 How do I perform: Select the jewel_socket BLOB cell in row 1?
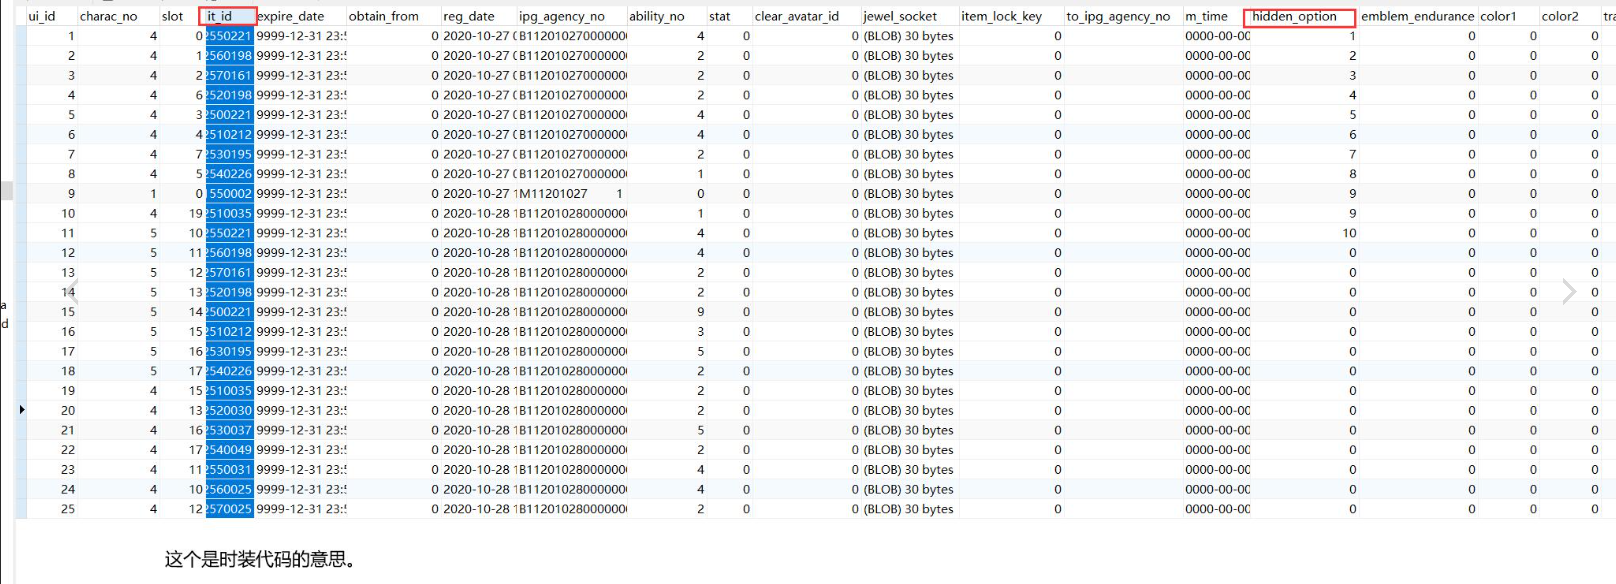(x=908, y=36)
